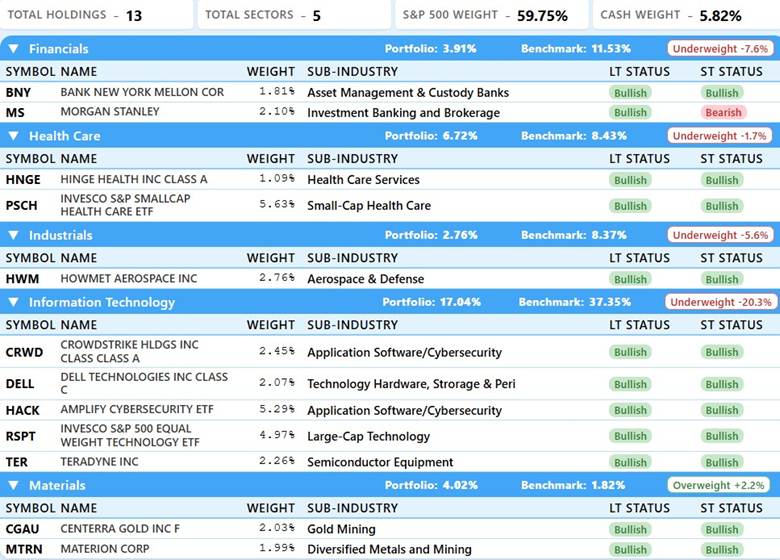
Task: Select the MS symbol
Action: click(15, 112)
